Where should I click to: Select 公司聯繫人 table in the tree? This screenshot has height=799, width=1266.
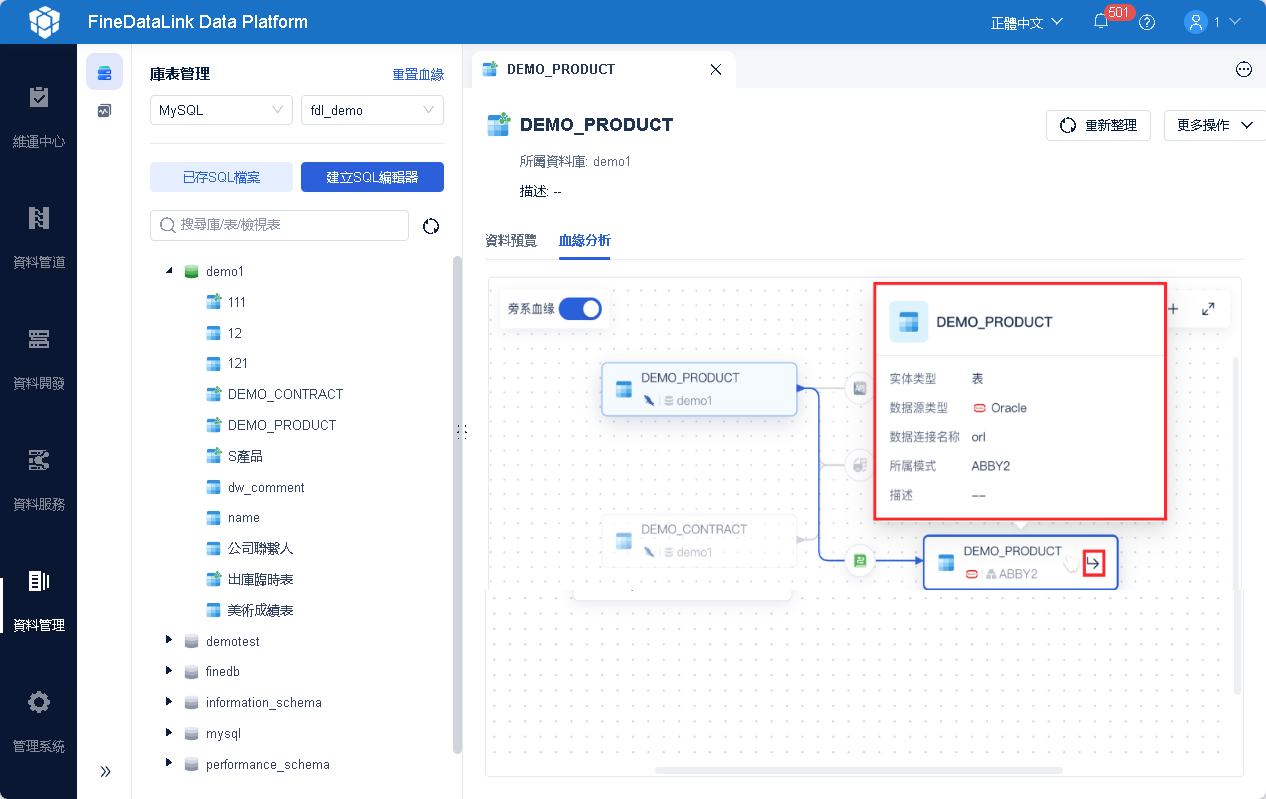(x=260, y=548)
